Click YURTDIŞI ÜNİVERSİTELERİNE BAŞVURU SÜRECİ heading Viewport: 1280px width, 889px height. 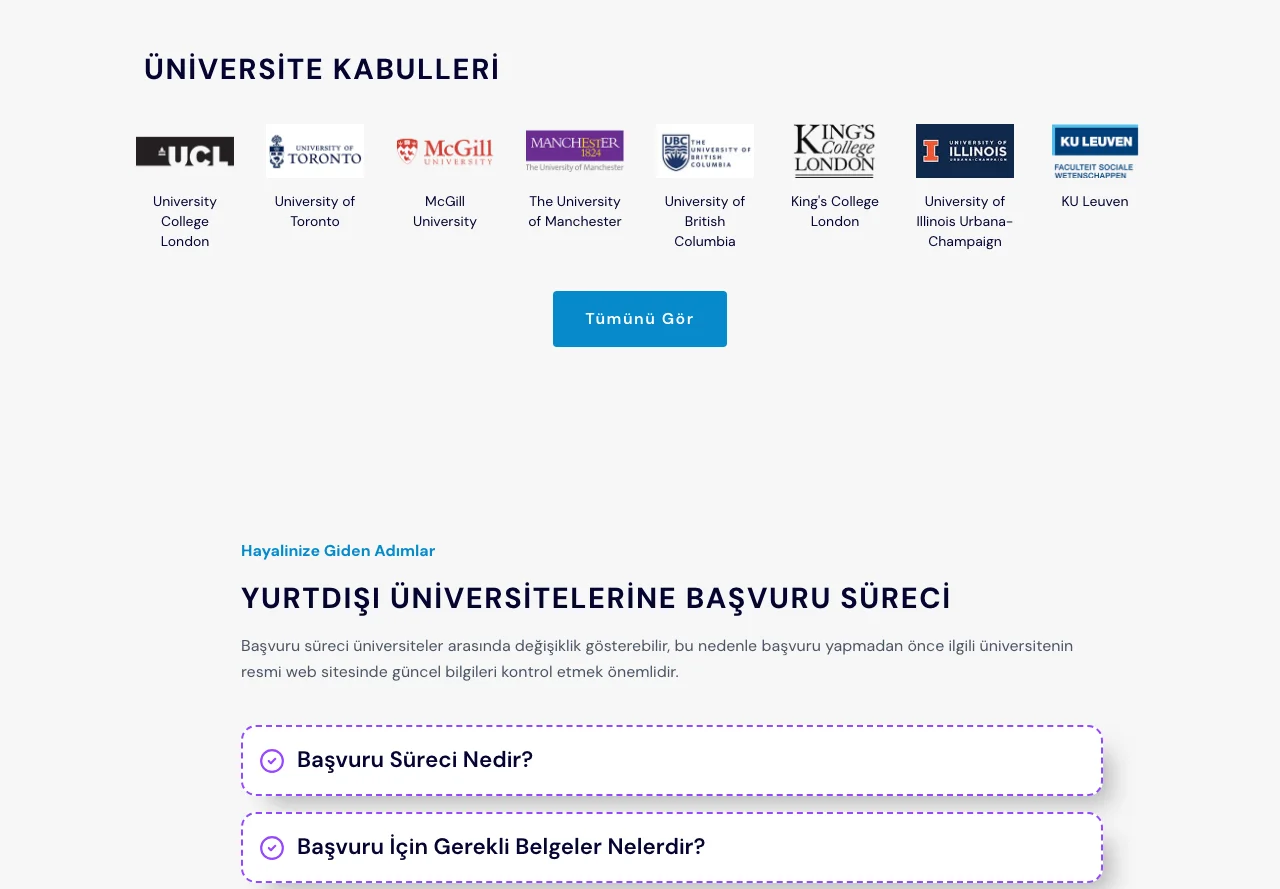pos(596,598)
